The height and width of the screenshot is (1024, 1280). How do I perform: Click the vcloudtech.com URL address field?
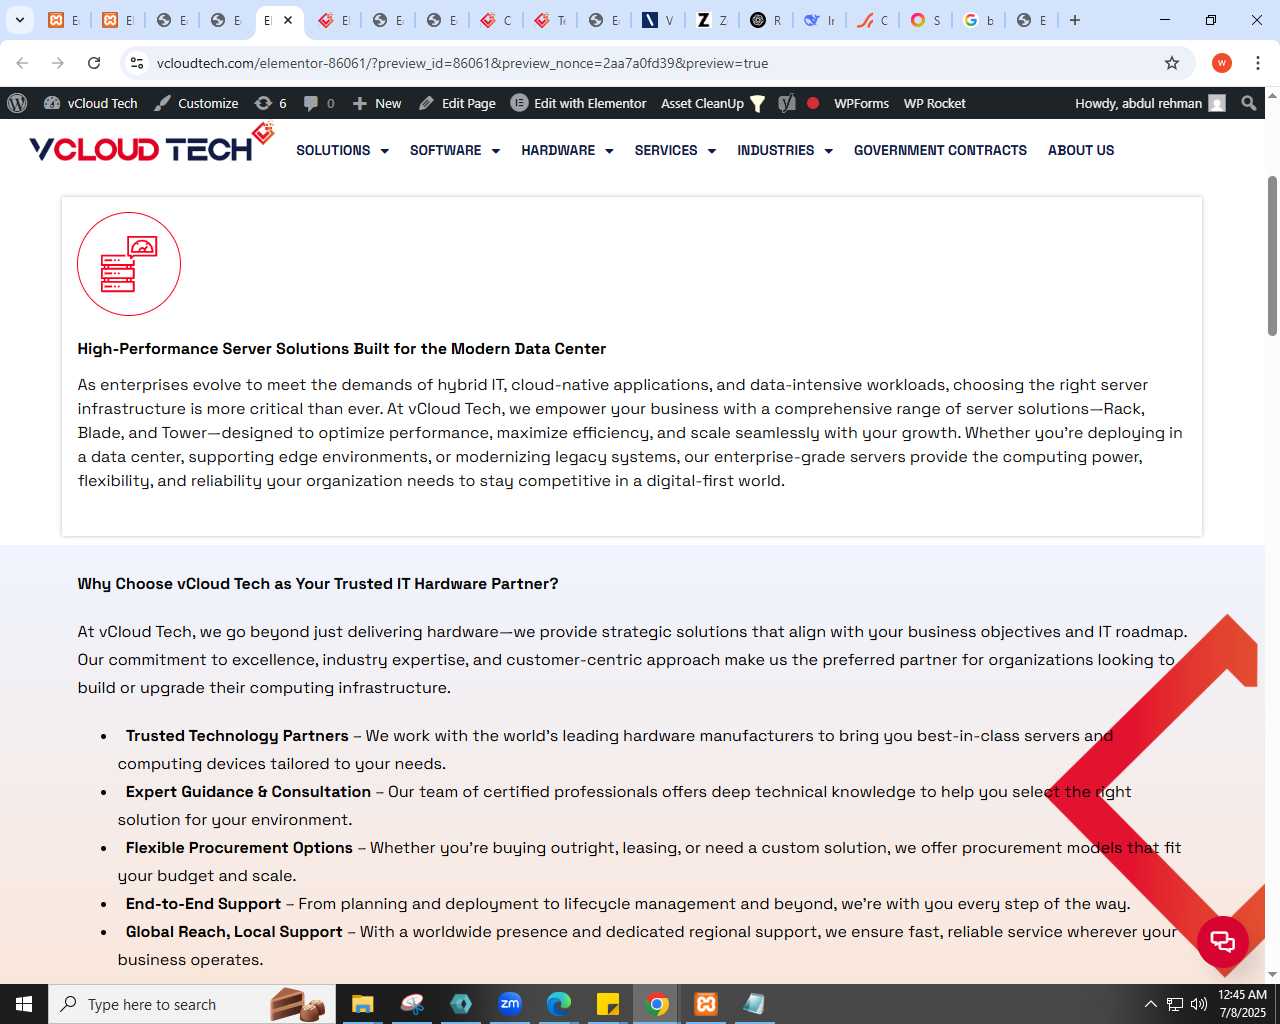(x=462, y=63)
